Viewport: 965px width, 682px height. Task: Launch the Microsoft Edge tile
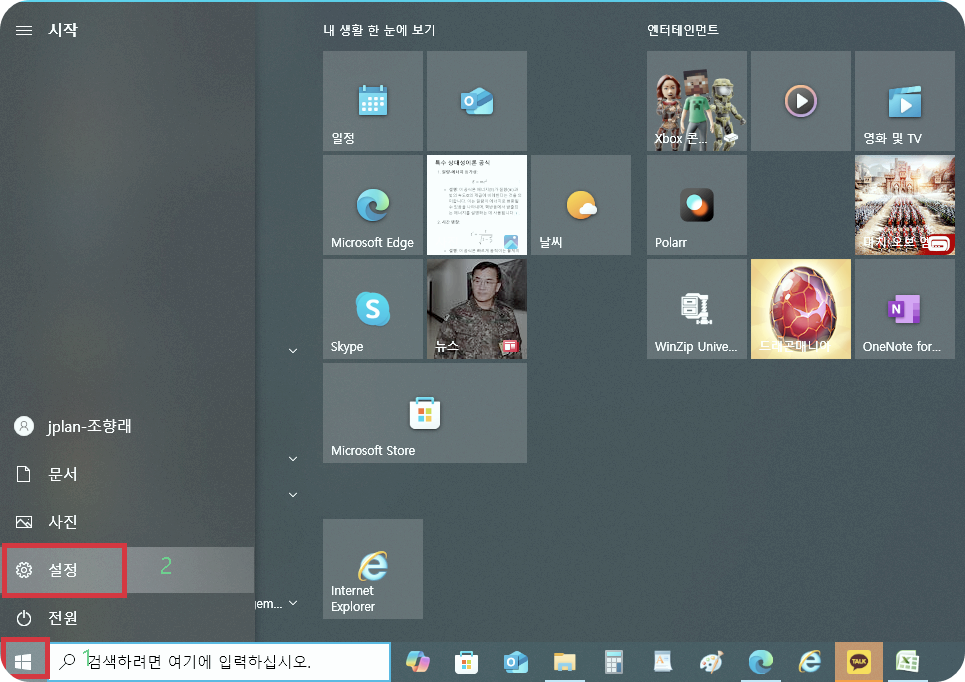click(x=372, y=205)
